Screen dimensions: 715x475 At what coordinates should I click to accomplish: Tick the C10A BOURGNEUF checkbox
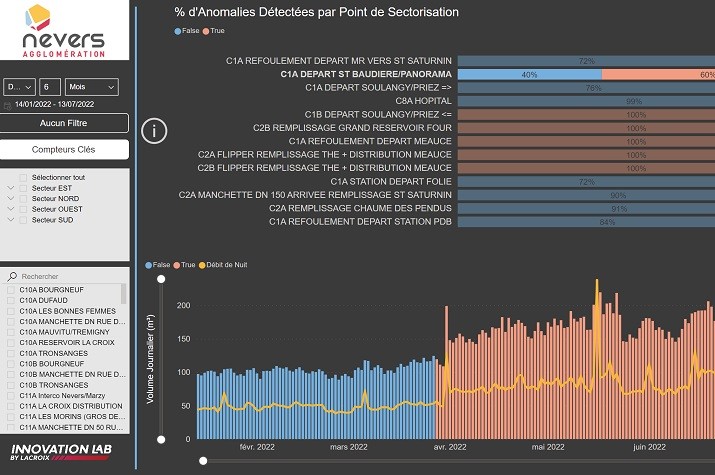10,290
